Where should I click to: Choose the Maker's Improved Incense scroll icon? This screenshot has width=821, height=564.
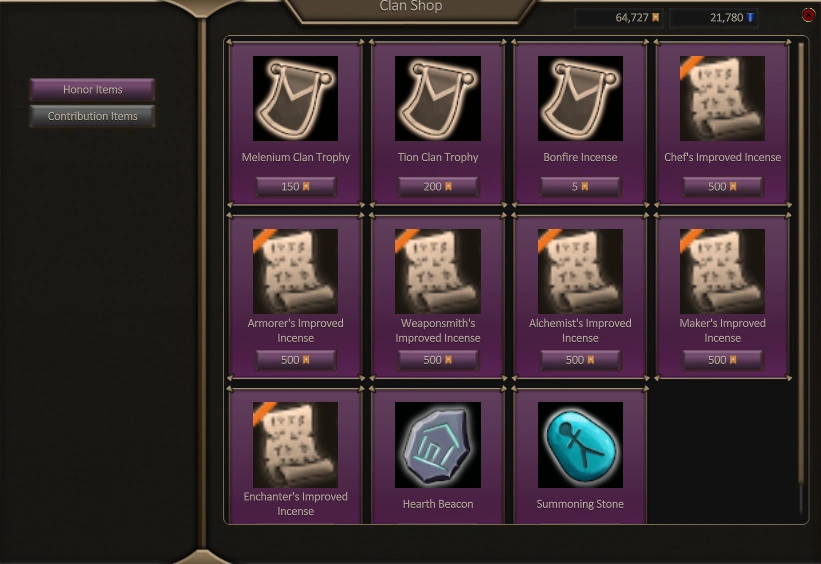pos(722,271)
